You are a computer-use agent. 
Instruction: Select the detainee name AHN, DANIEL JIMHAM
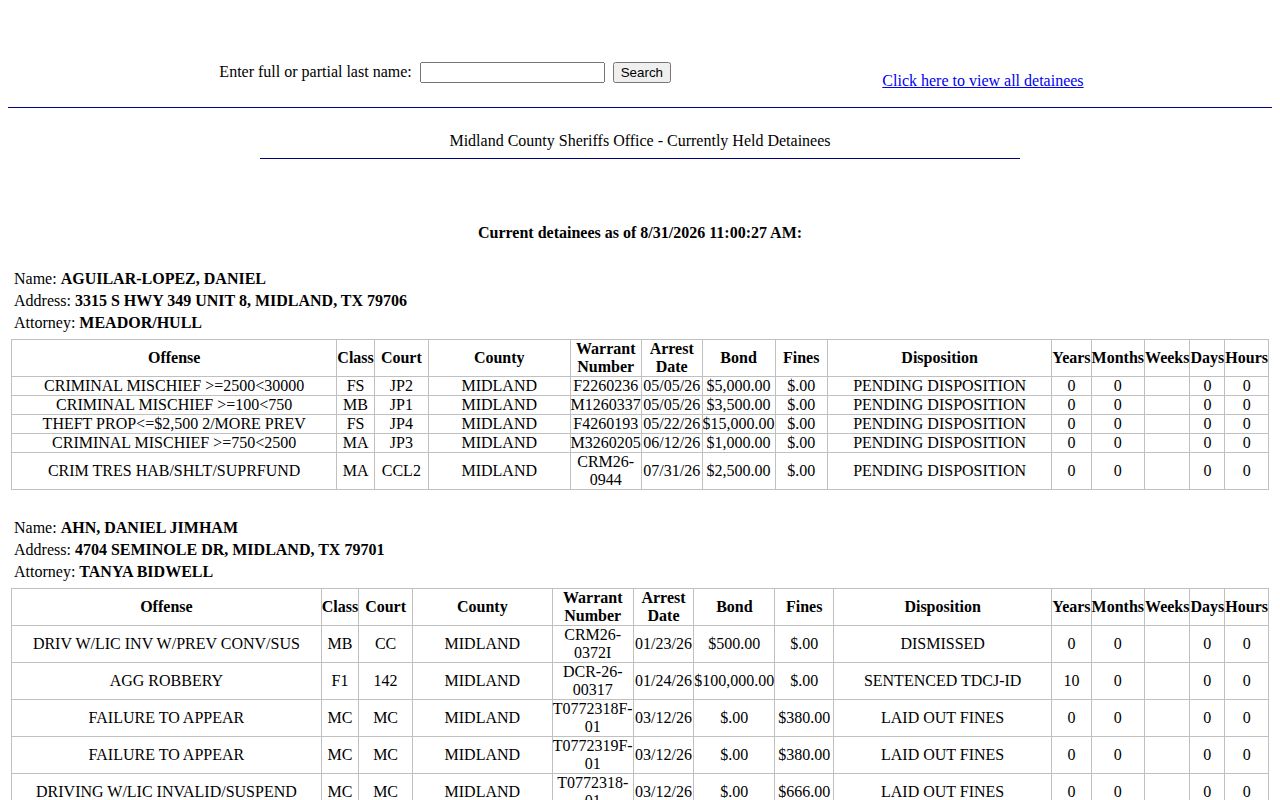coord(149,528)
